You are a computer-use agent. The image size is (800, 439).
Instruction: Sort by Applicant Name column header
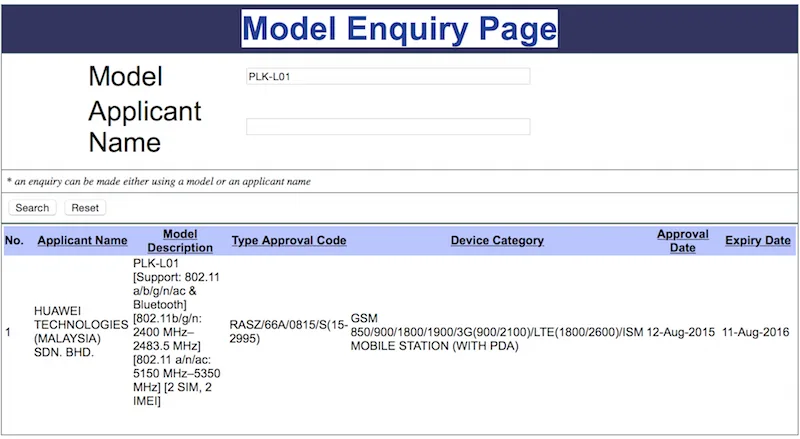82,240
